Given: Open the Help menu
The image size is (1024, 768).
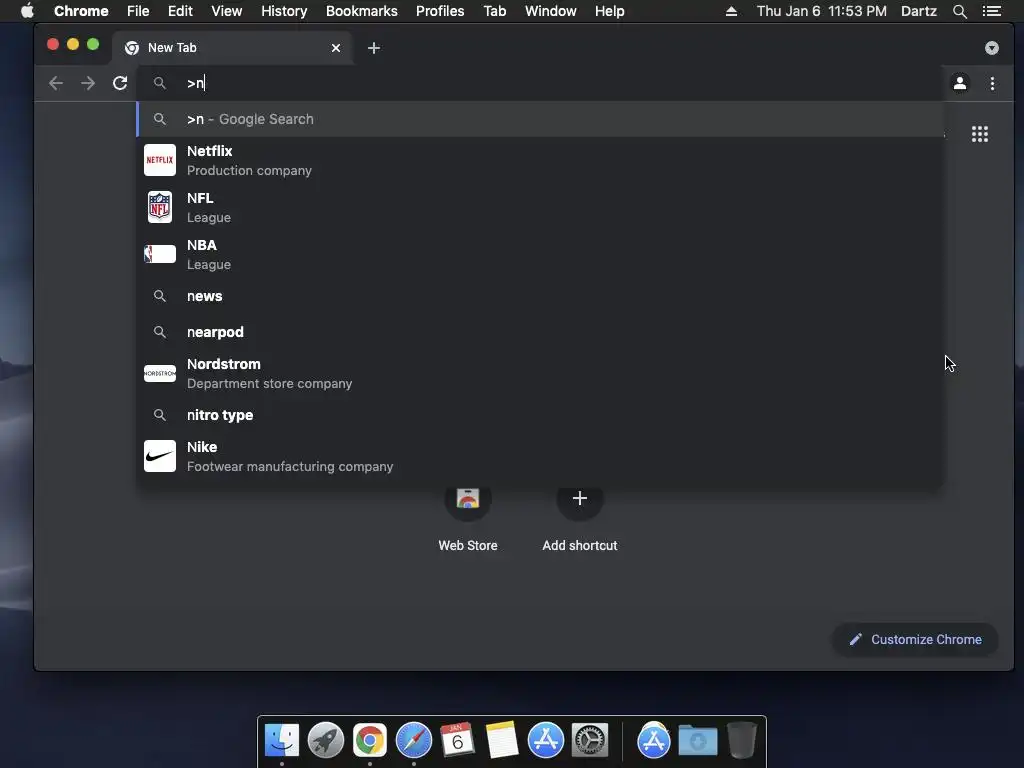Looking at the screenshot, I should 609,11.
